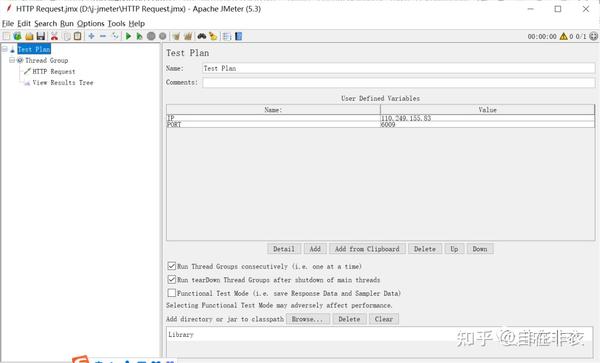Select the Test Plan tree item
The width and height of the screenshot is (600, 363).
tap(34, 49)
